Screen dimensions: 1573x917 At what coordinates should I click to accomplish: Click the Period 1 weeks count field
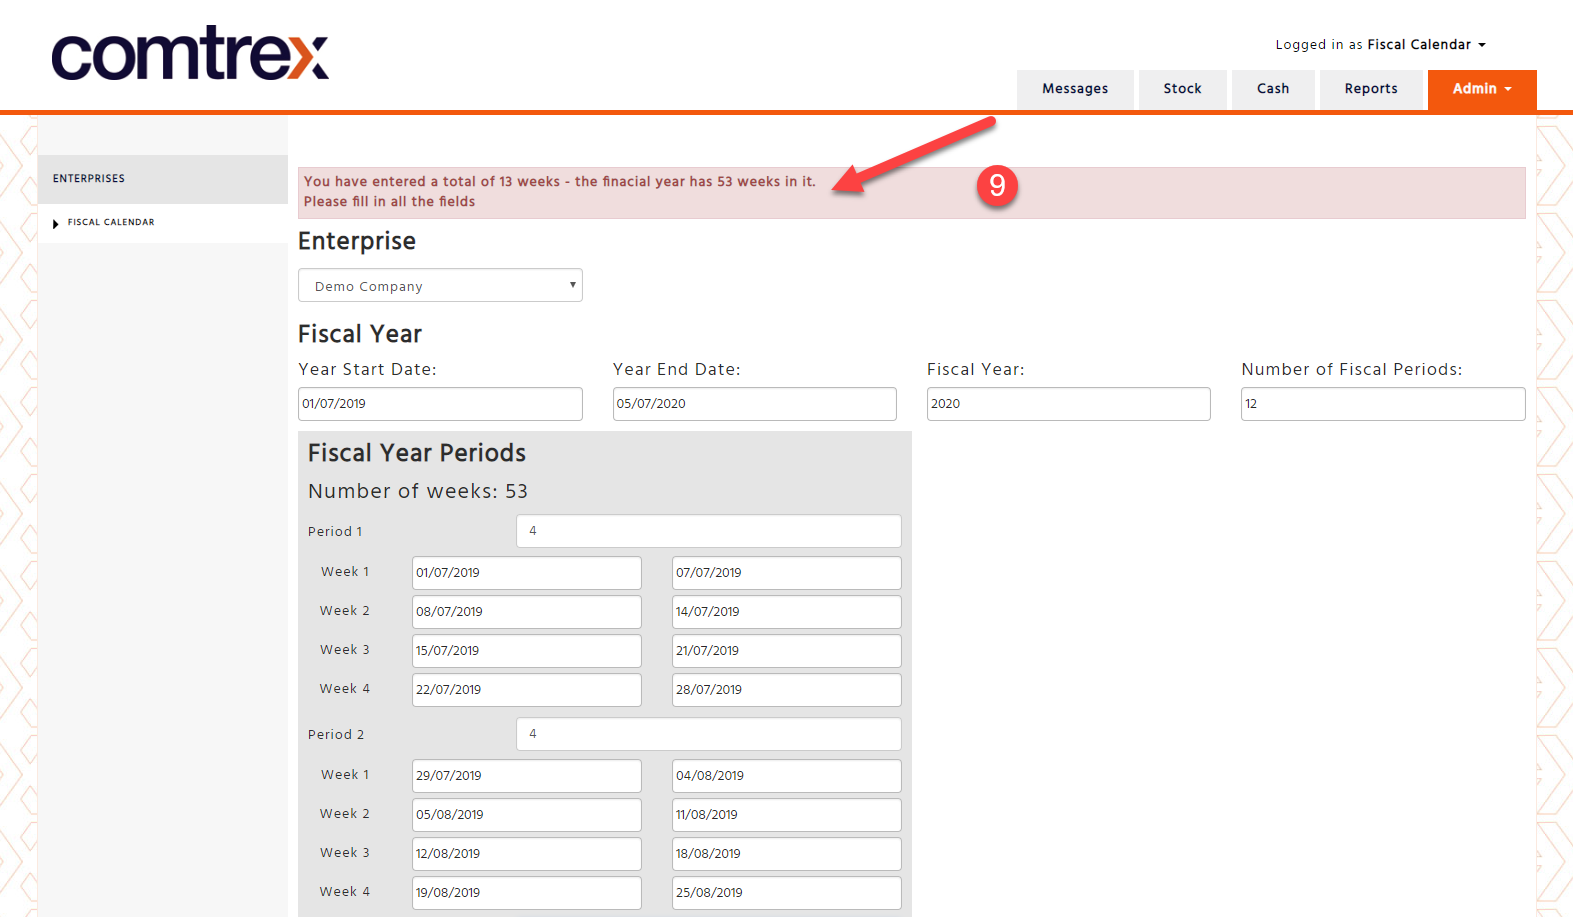(709, 531)
